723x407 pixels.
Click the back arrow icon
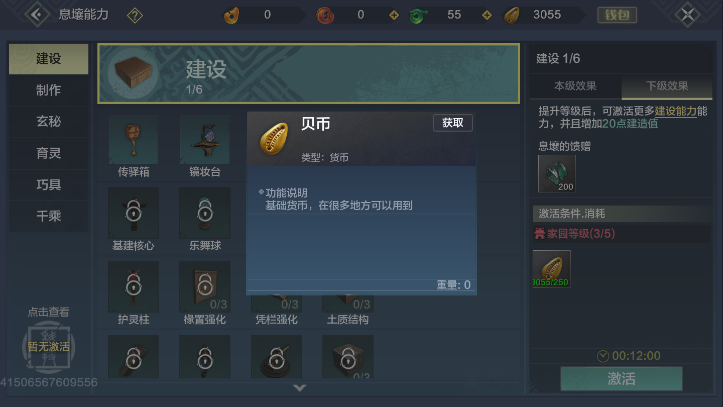(x=37, y=15)
